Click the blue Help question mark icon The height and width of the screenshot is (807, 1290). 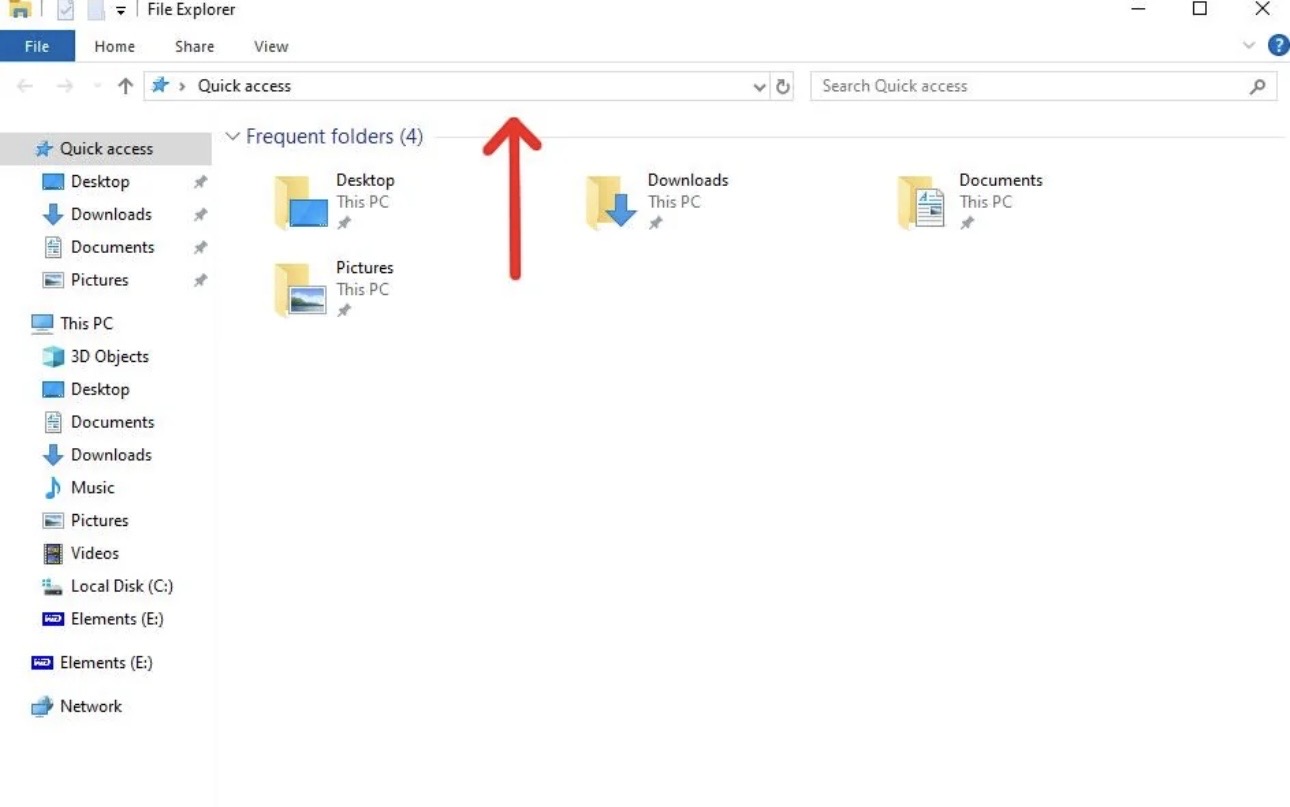(x=1278, y=45)
